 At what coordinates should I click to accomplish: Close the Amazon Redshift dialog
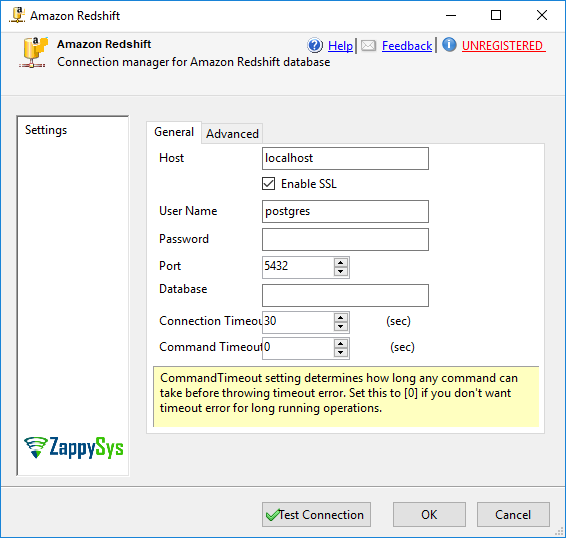(x=542, y=16)
